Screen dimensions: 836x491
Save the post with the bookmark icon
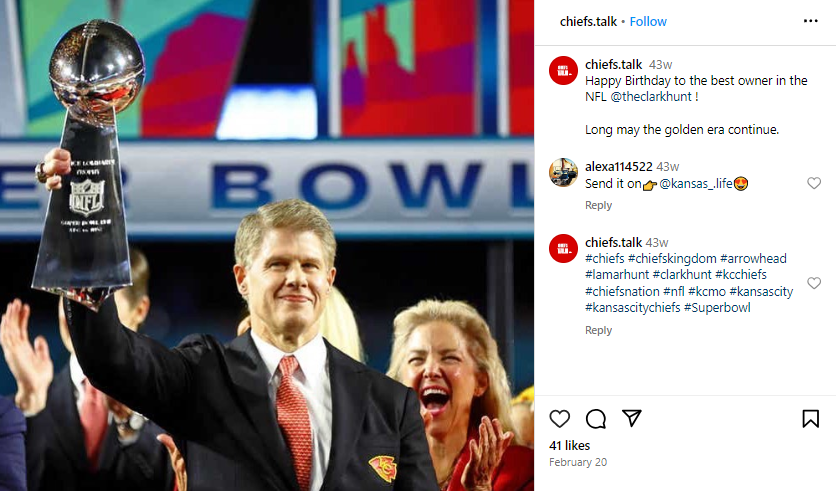(x=810, y=419)
